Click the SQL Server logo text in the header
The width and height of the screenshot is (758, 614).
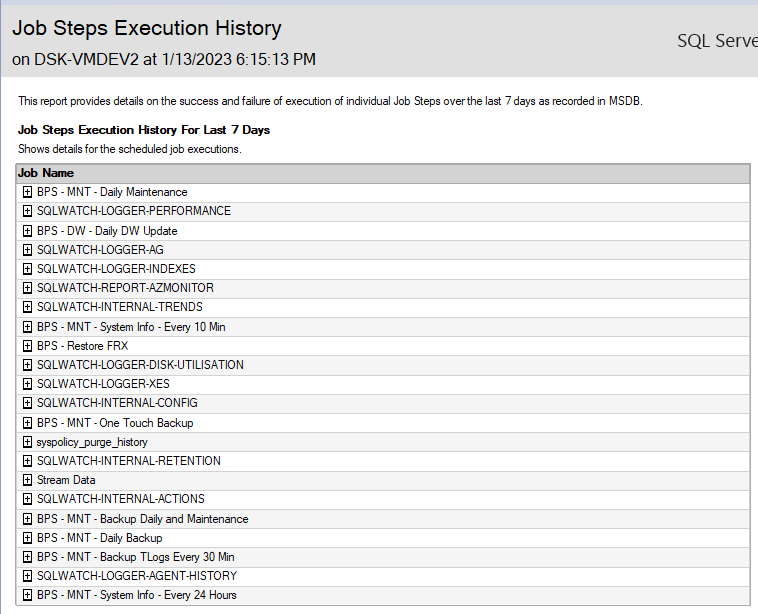point(717,41)
